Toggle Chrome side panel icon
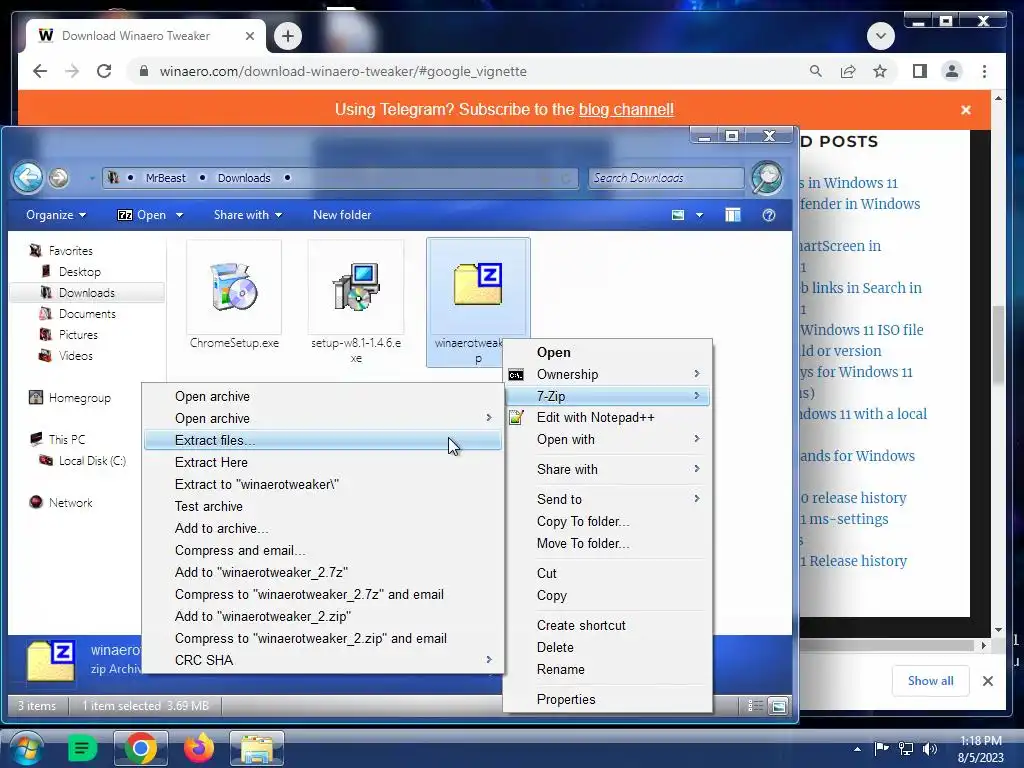1024x768 pixels. (x=920, y=71)
